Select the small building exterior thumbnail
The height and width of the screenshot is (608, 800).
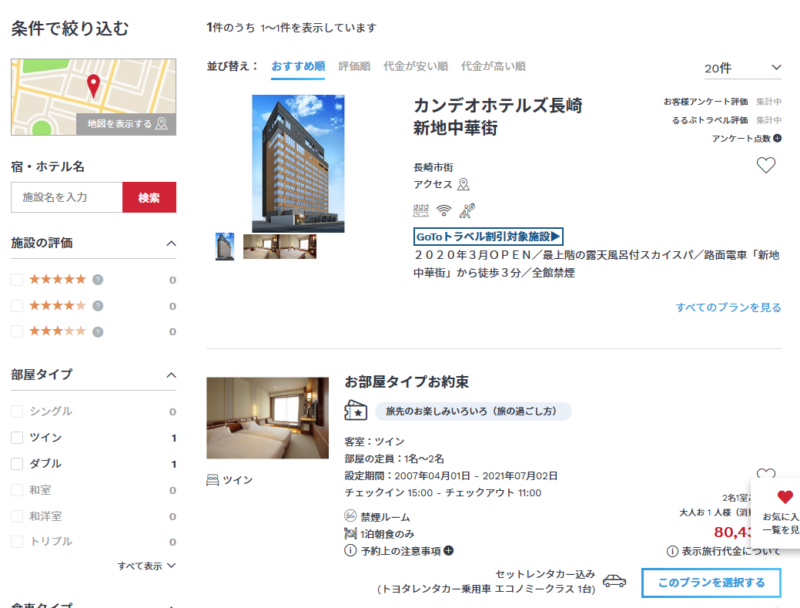point(224,247)
